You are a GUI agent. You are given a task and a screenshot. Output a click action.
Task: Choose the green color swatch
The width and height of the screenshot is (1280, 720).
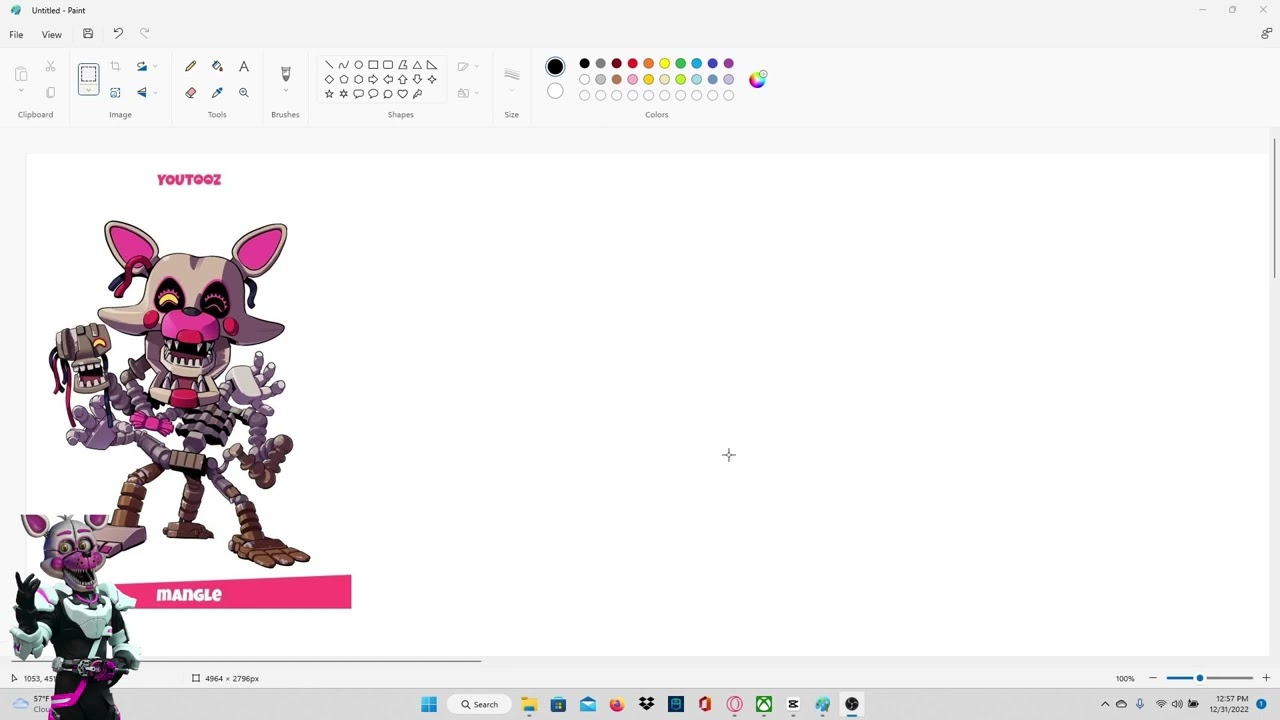[x=680, y=63]
